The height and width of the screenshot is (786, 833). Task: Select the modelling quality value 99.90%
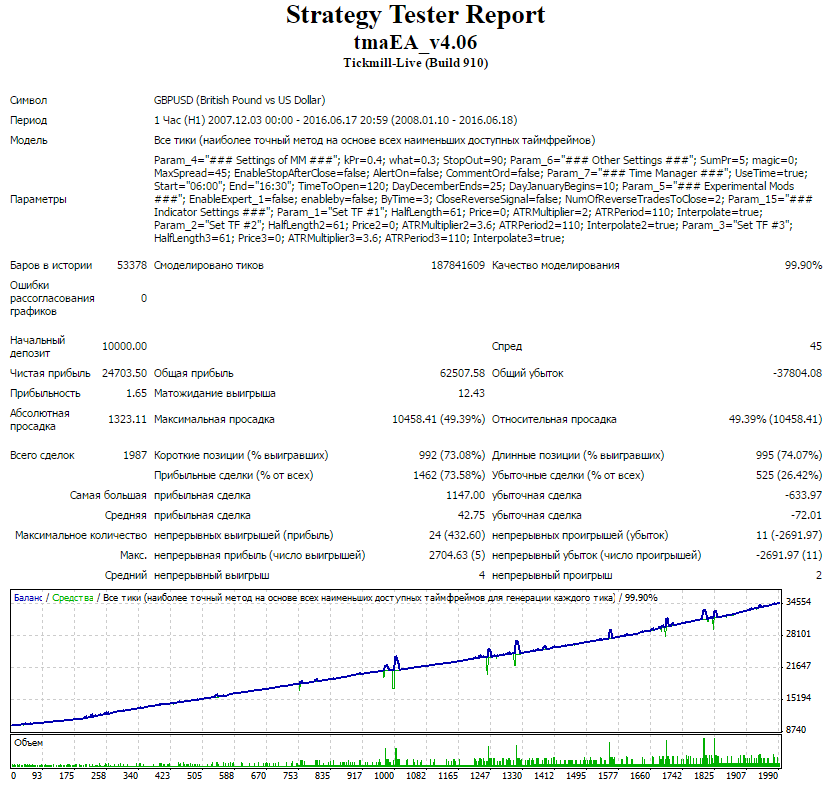pyautogui.click(x=803, y=266)
